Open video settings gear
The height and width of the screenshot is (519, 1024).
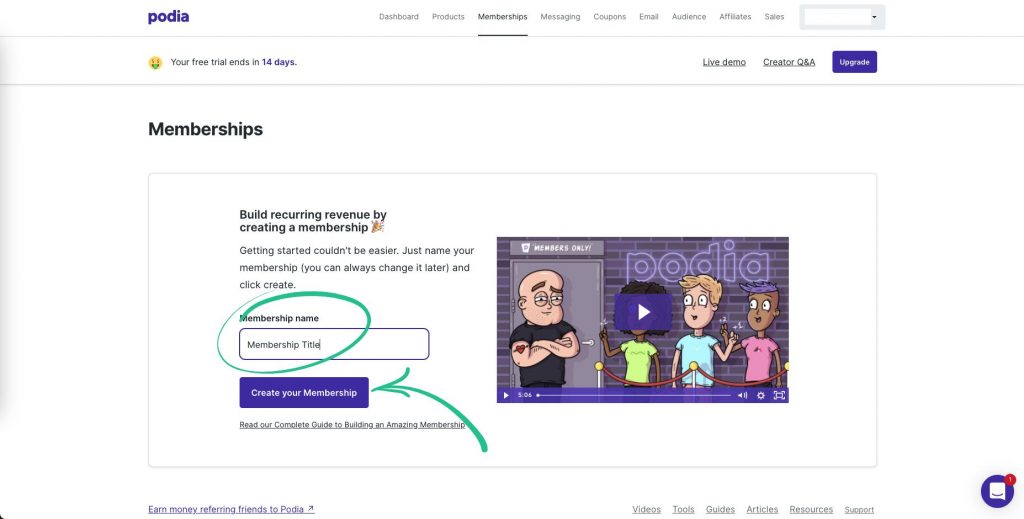(761, 395)
